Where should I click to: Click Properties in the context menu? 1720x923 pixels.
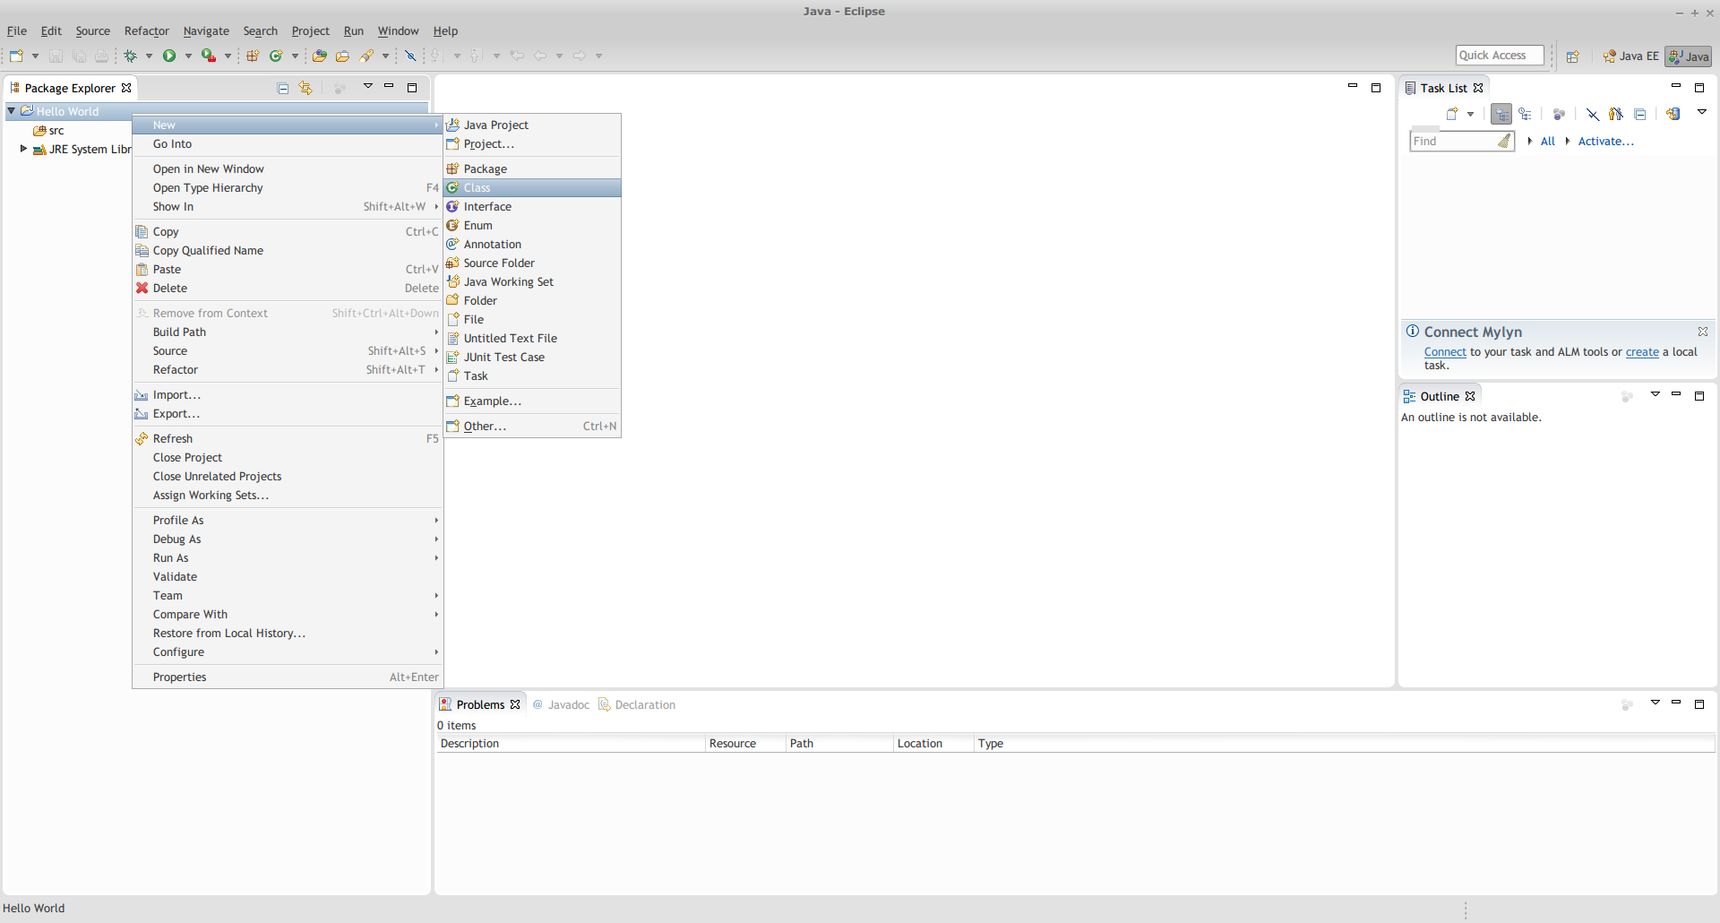[287, 677]
